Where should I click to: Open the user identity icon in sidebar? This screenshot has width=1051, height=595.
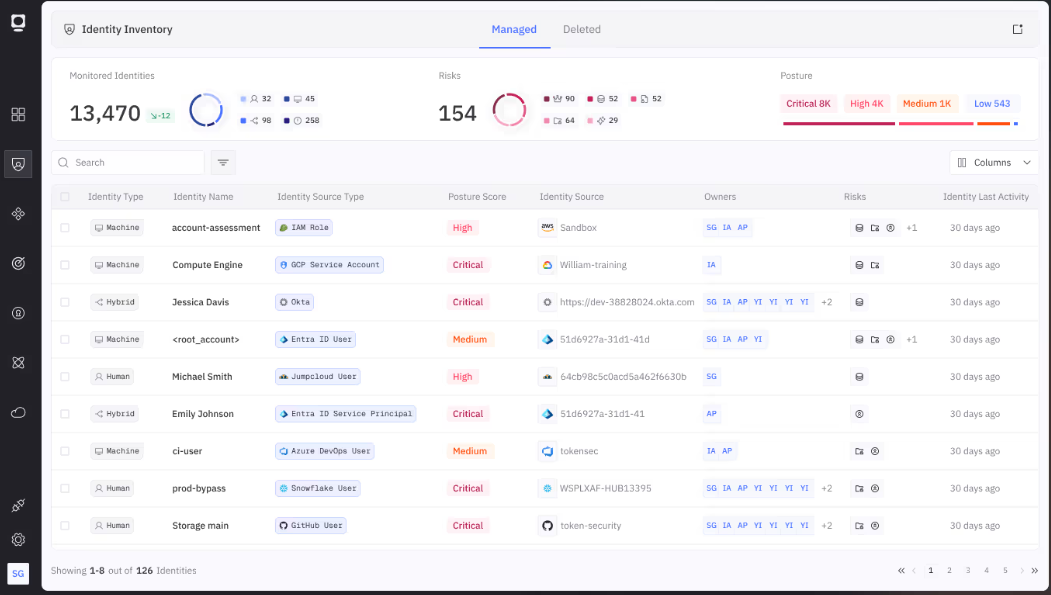click(x=18, y=313)
